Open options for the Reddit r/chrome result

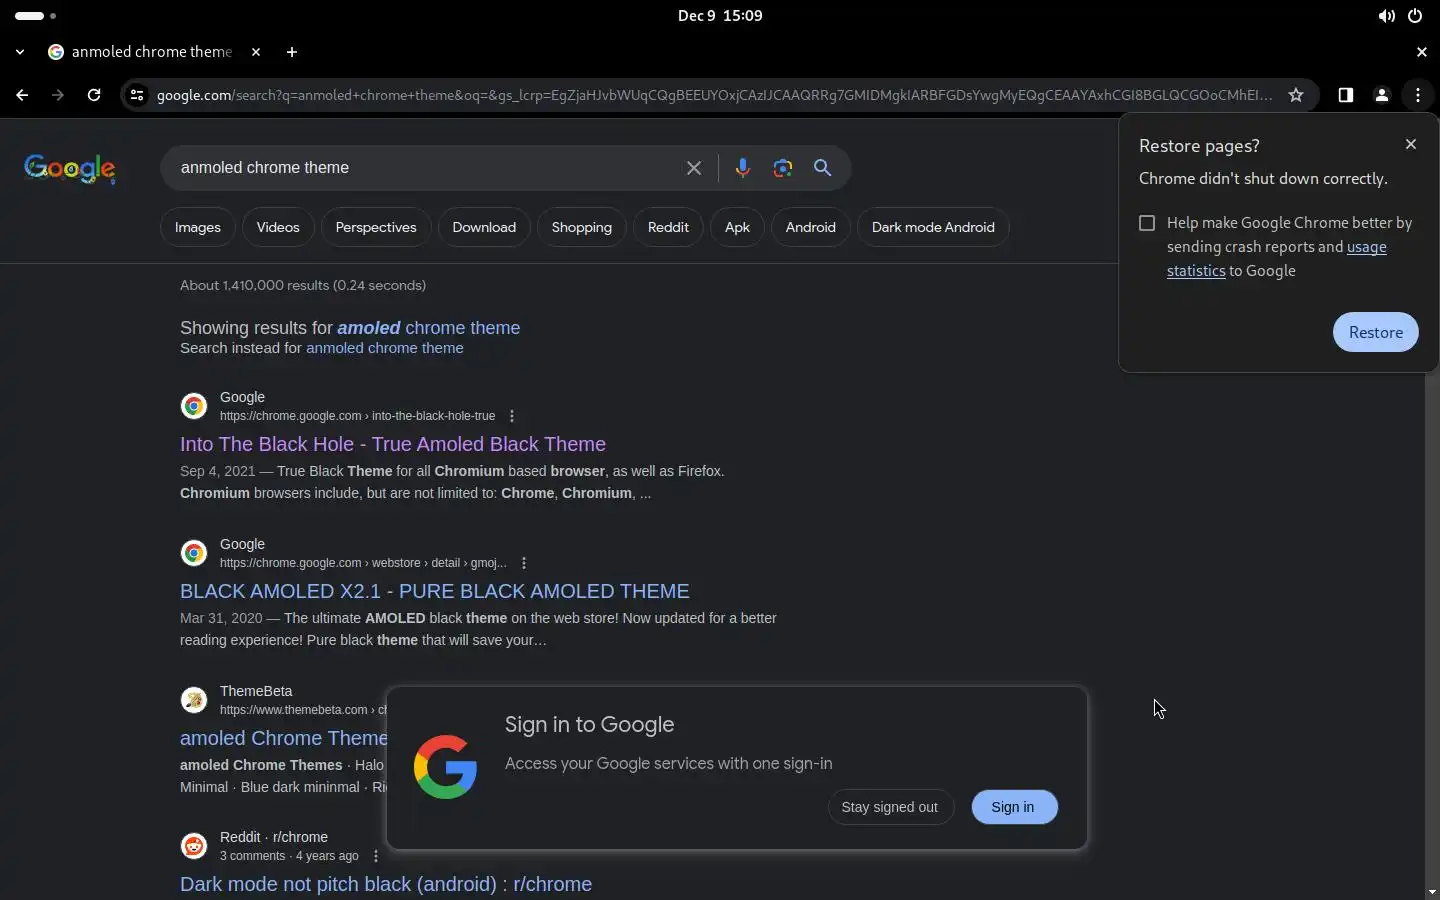376,856
